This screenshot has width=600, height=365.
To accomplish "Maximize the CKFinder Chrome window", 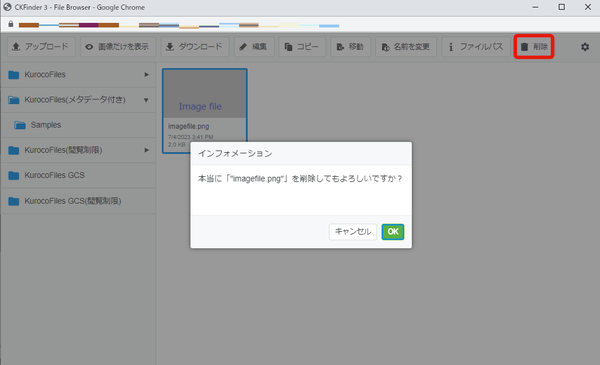I will coord(561,7).
